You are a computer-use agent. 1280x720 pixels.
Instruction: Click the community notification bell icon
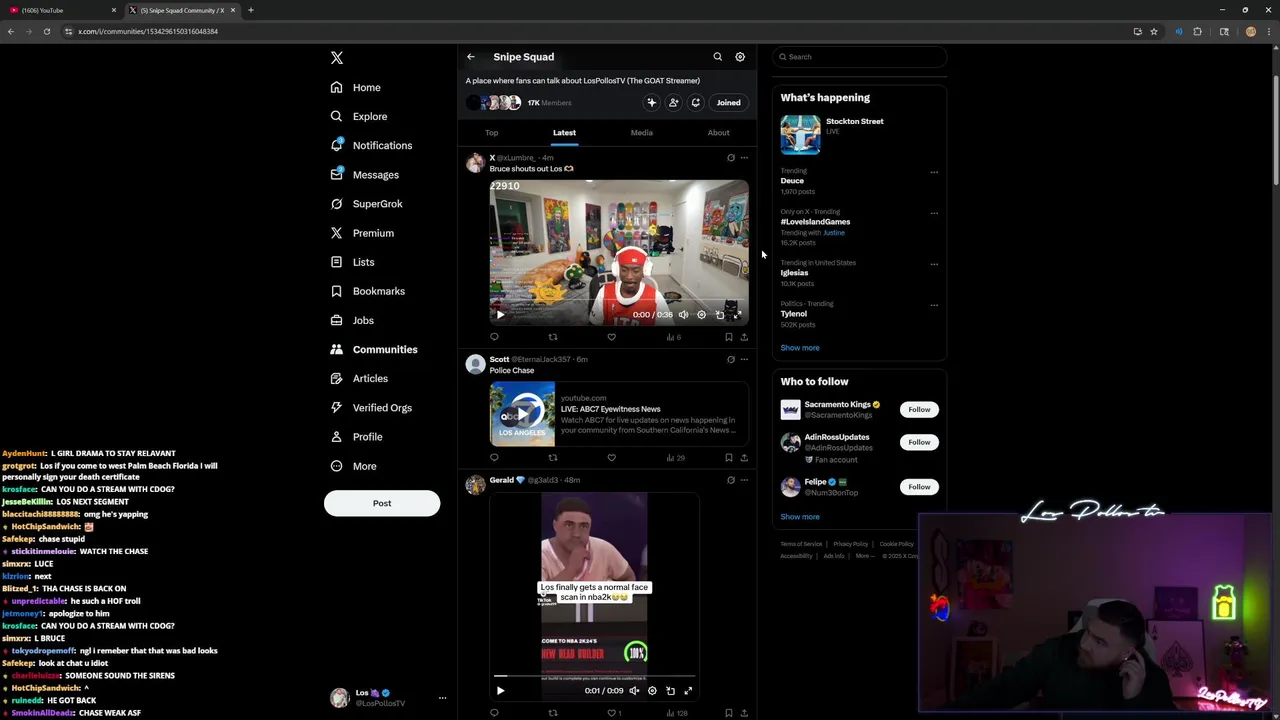point(695,102)
